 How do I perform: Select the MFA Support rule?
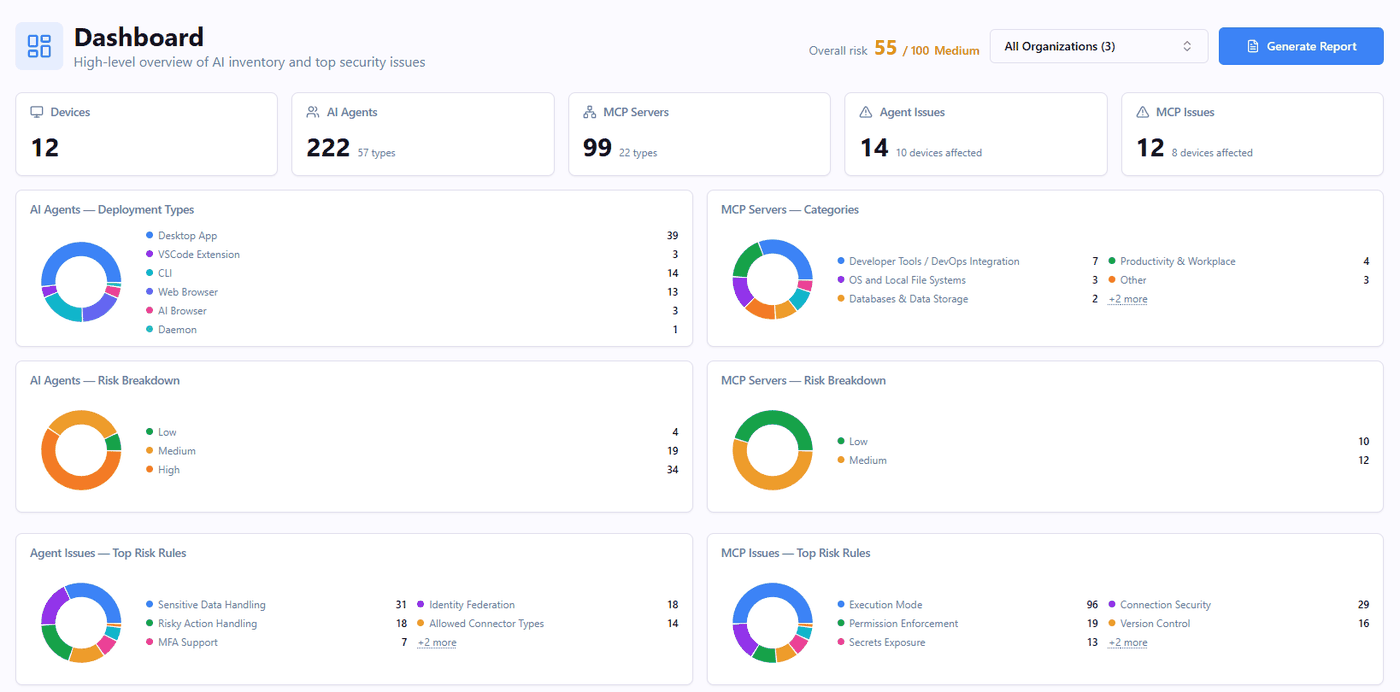point(277,642)
